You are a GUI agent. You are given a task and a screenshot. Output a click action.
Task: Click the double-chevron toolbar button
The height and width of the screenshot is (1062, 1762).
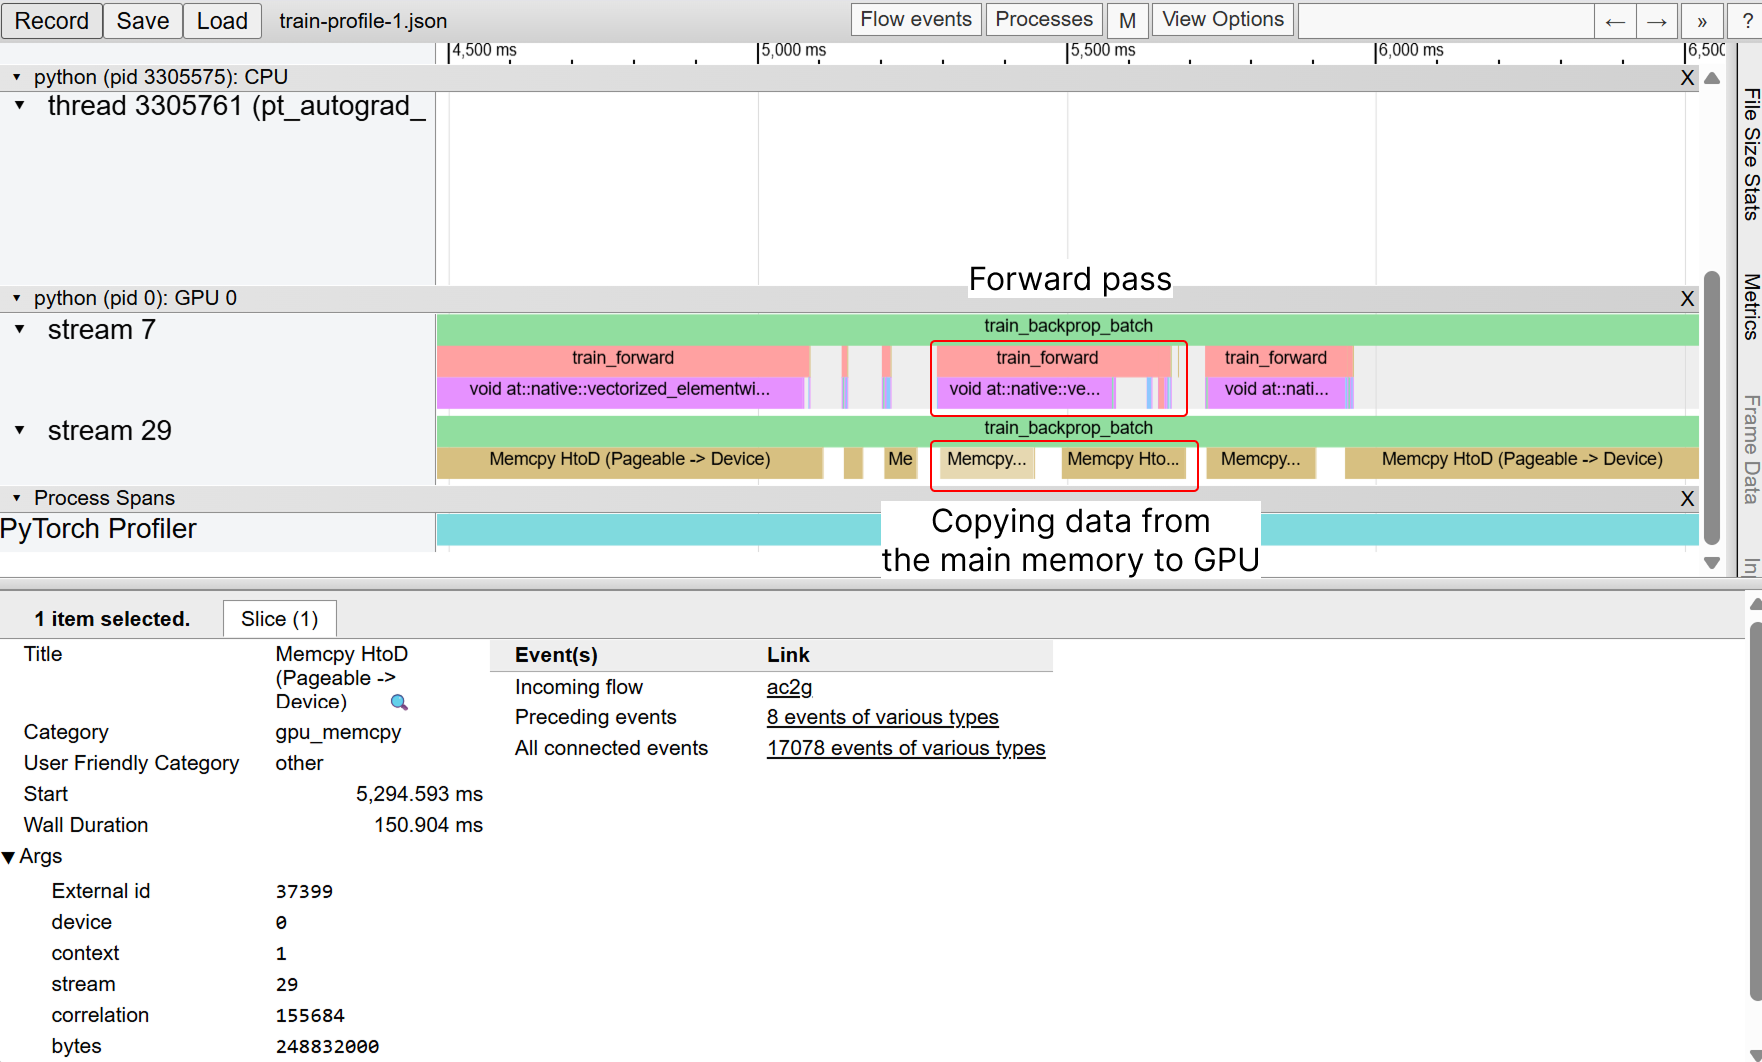[x=1701, y=21]
